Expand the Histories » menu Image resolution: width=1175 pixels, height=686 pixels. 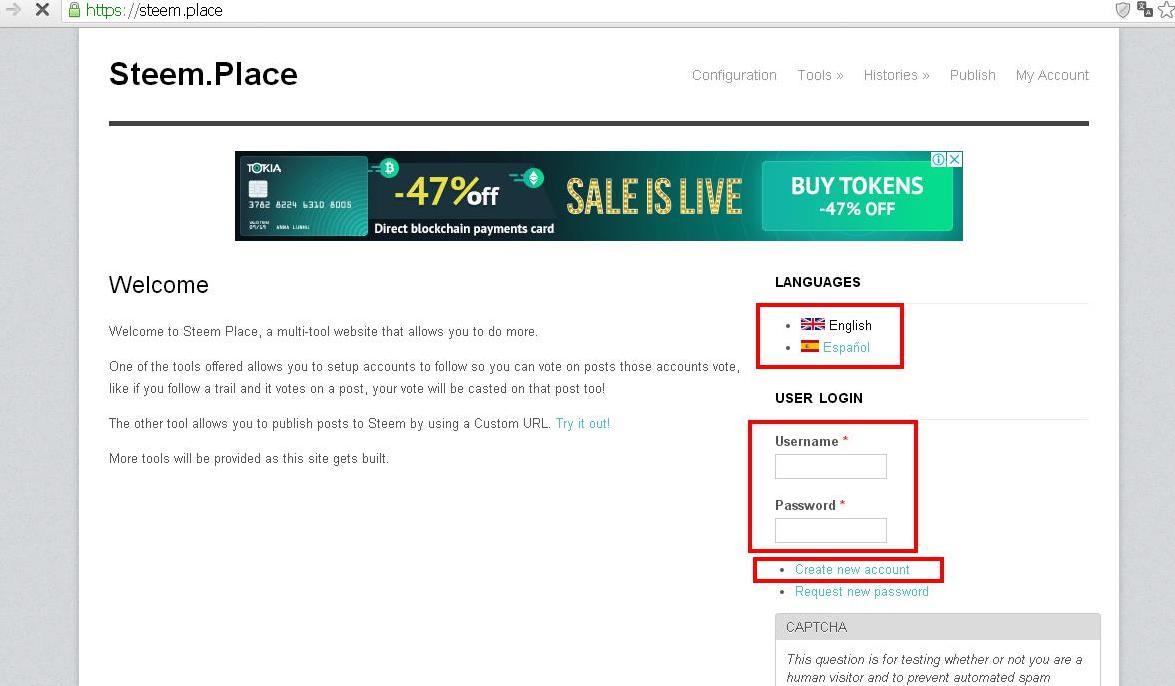896,75
